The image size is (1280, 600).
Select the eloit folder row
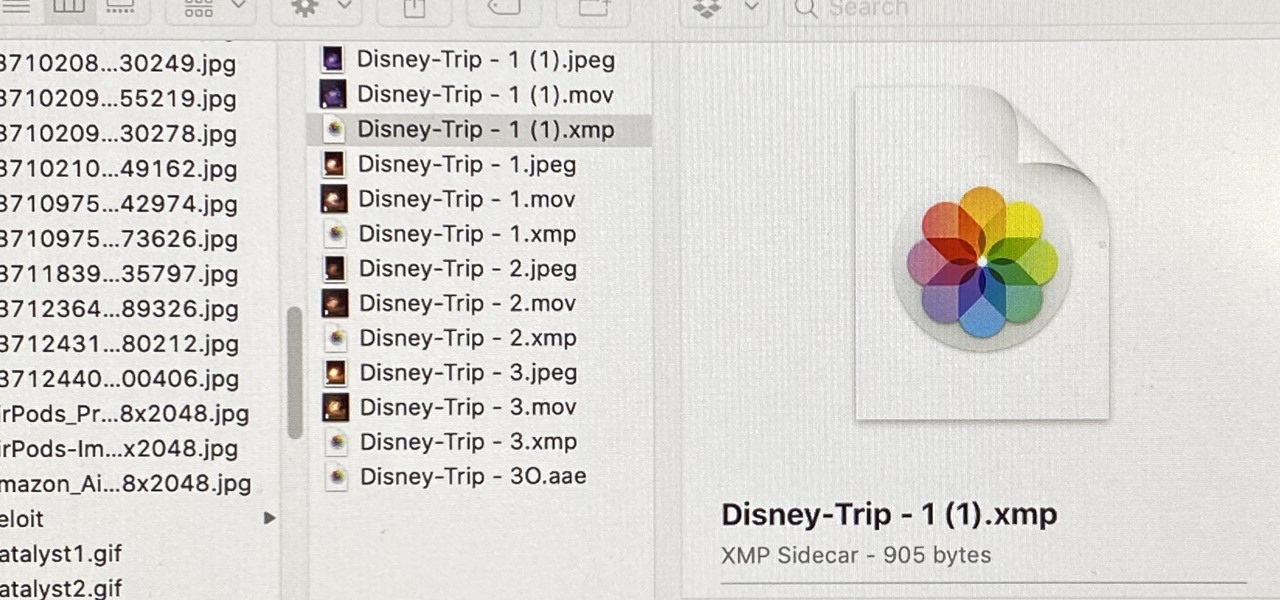click(140, 519)
